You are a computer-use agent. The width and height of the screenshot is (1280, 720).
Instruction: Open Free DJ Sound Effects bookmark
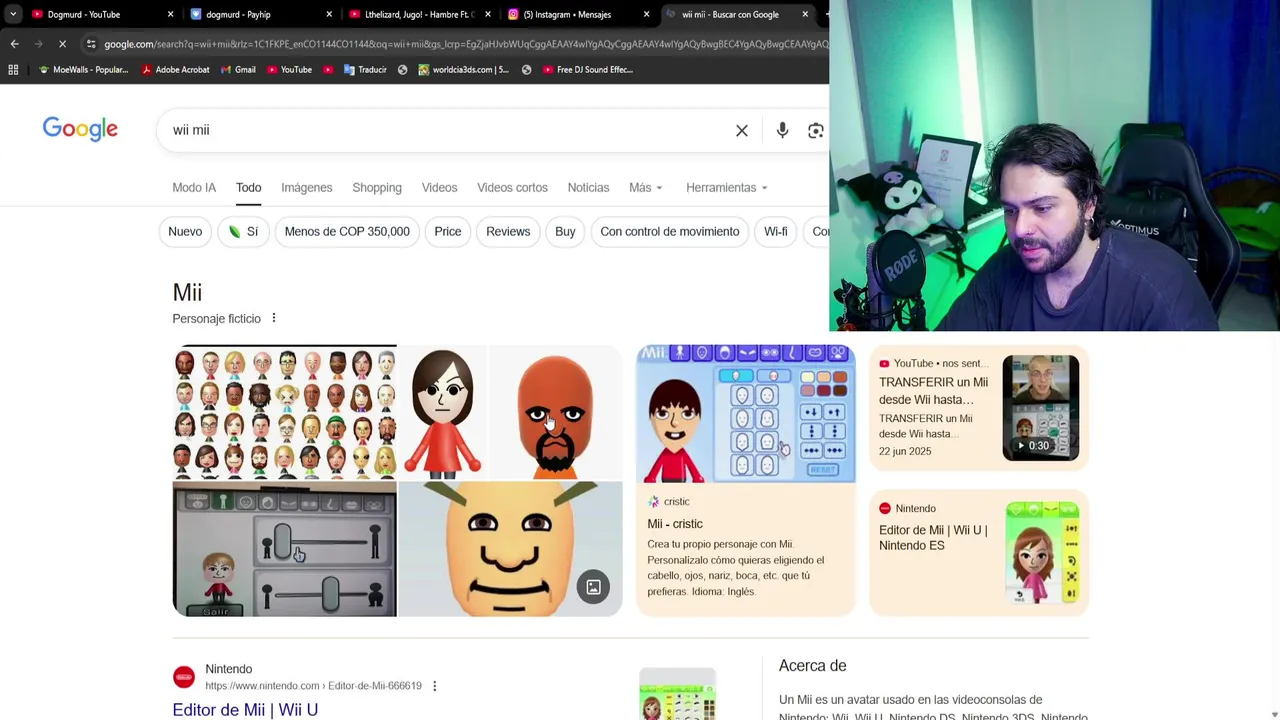point(588,70)
